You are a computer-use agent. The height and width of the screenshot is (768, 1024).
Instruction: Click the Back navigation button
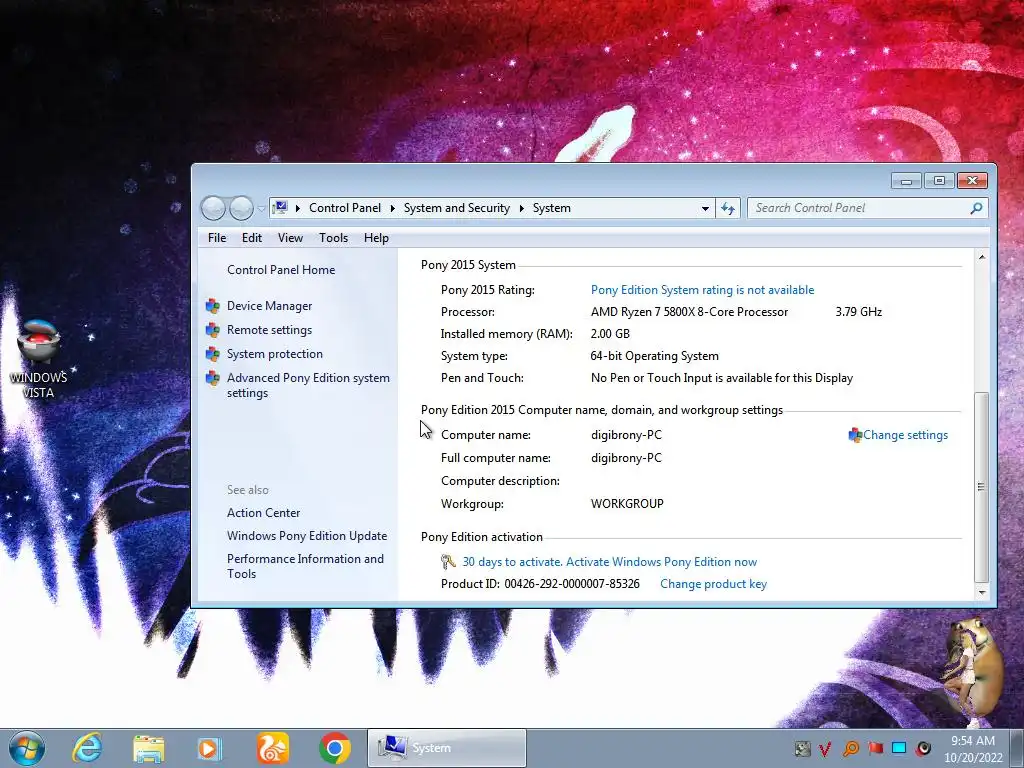pos(213,208)
